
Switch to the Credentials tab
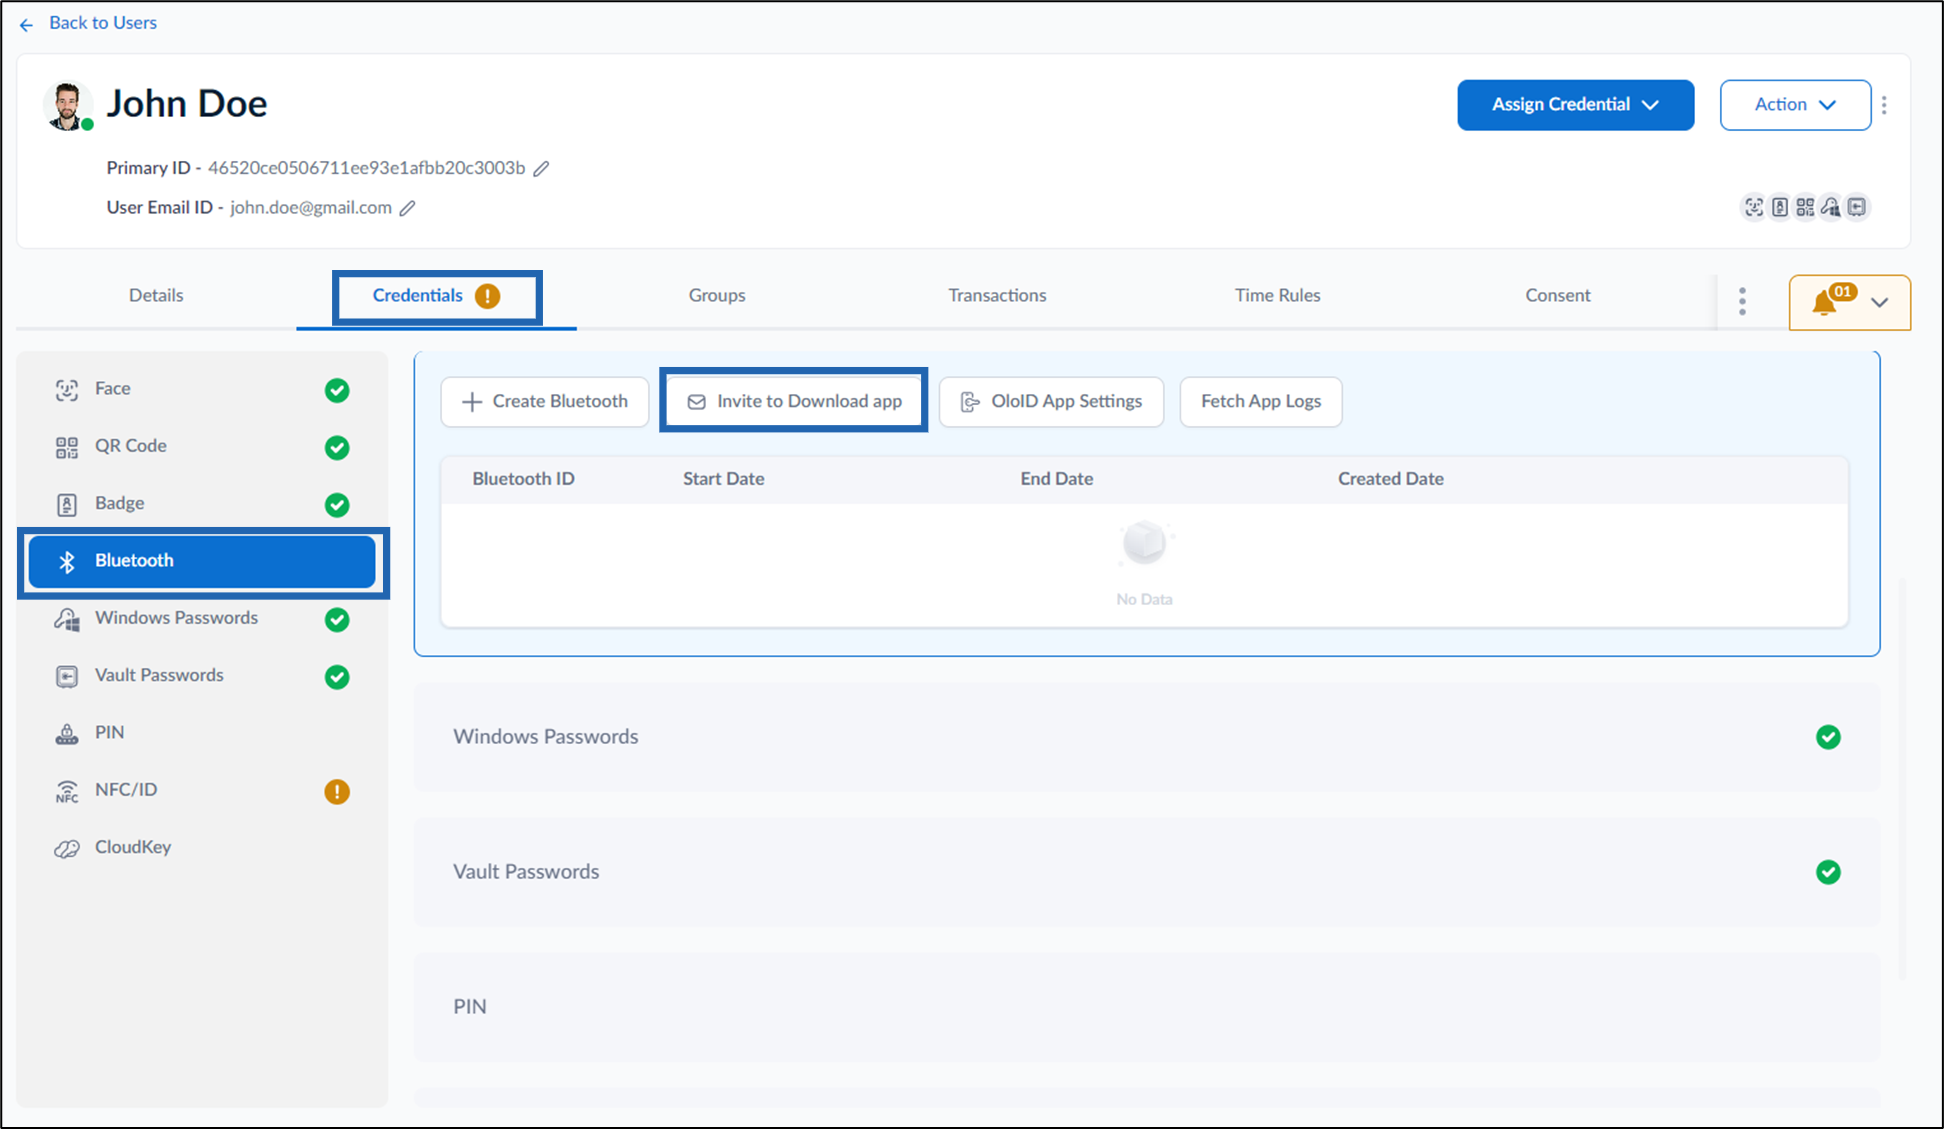point(436,296)
